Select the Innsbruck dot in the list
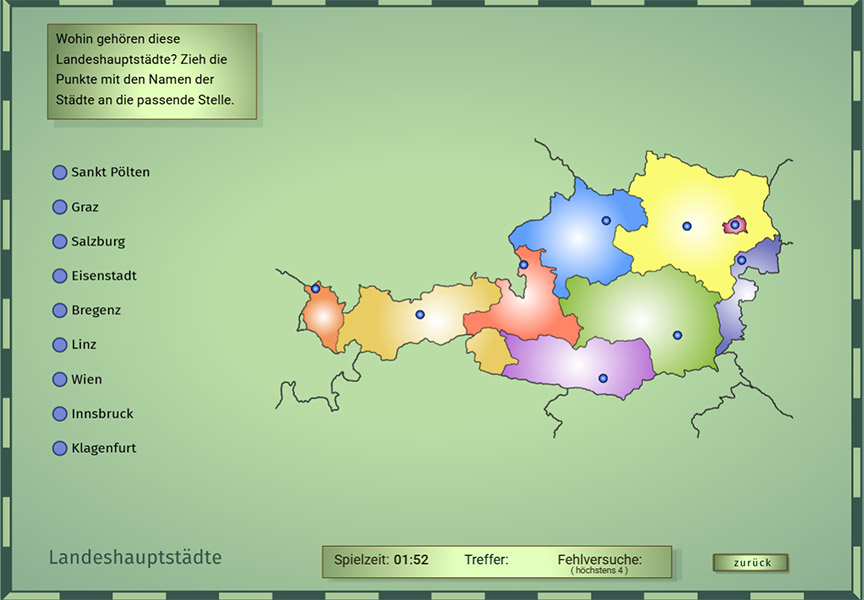The image size is (864, 600). [x=59, y=414]
